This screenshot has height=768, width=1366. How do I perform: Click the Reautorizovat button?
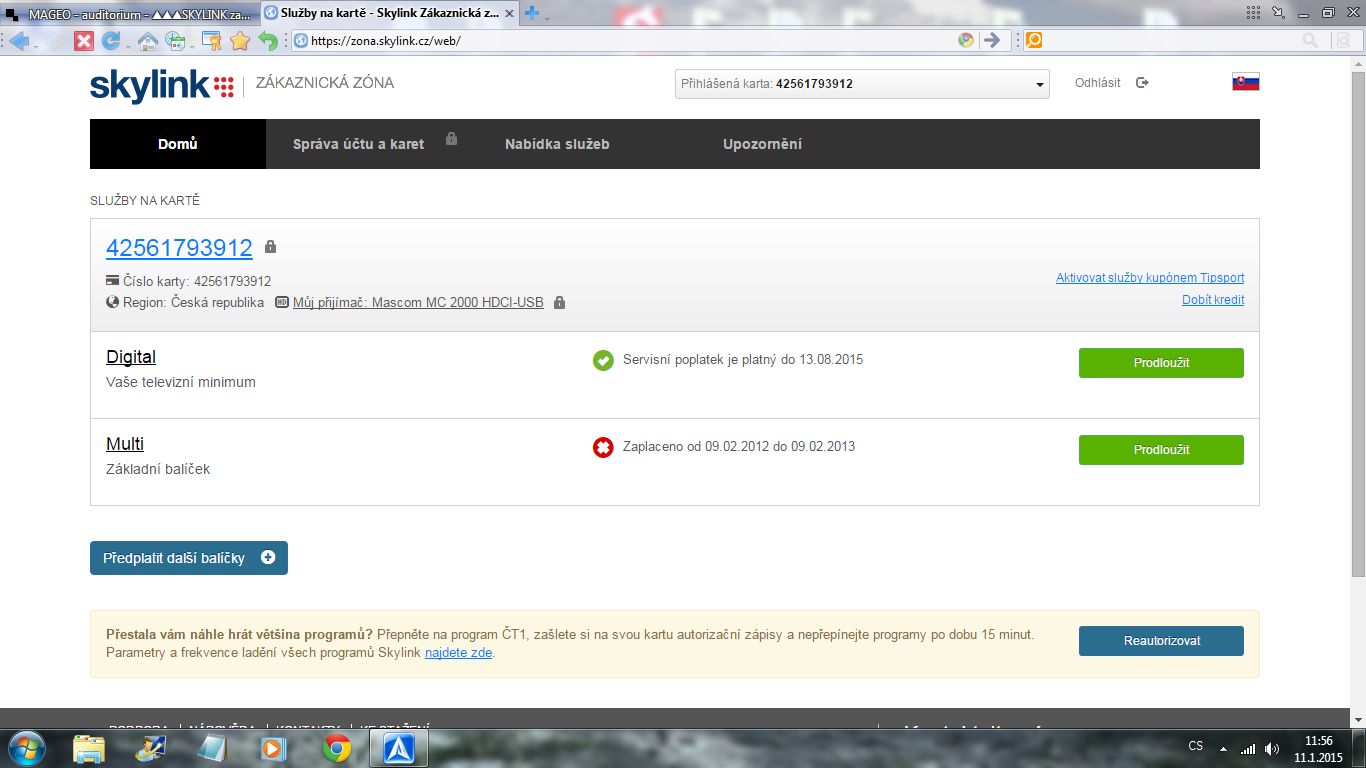tap(1161, 641)
